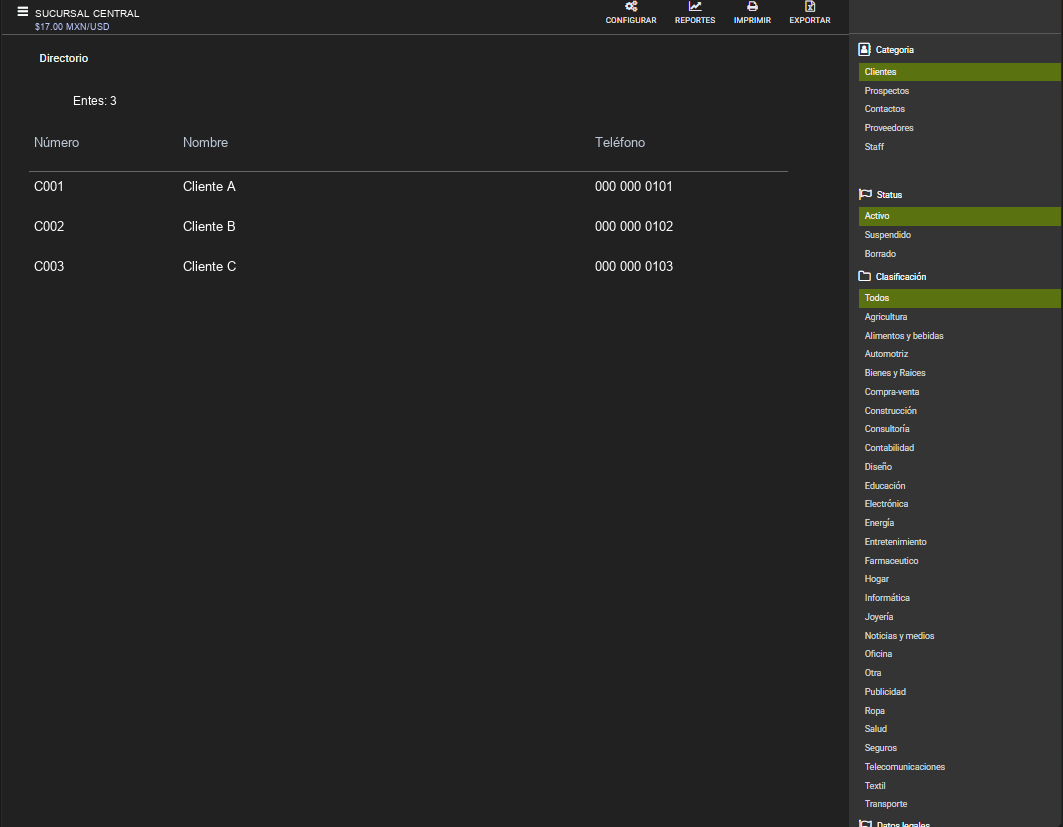Click the Exportar spreadsheet icon
The width and height of the screenshot is (1063, 827).
810,7
